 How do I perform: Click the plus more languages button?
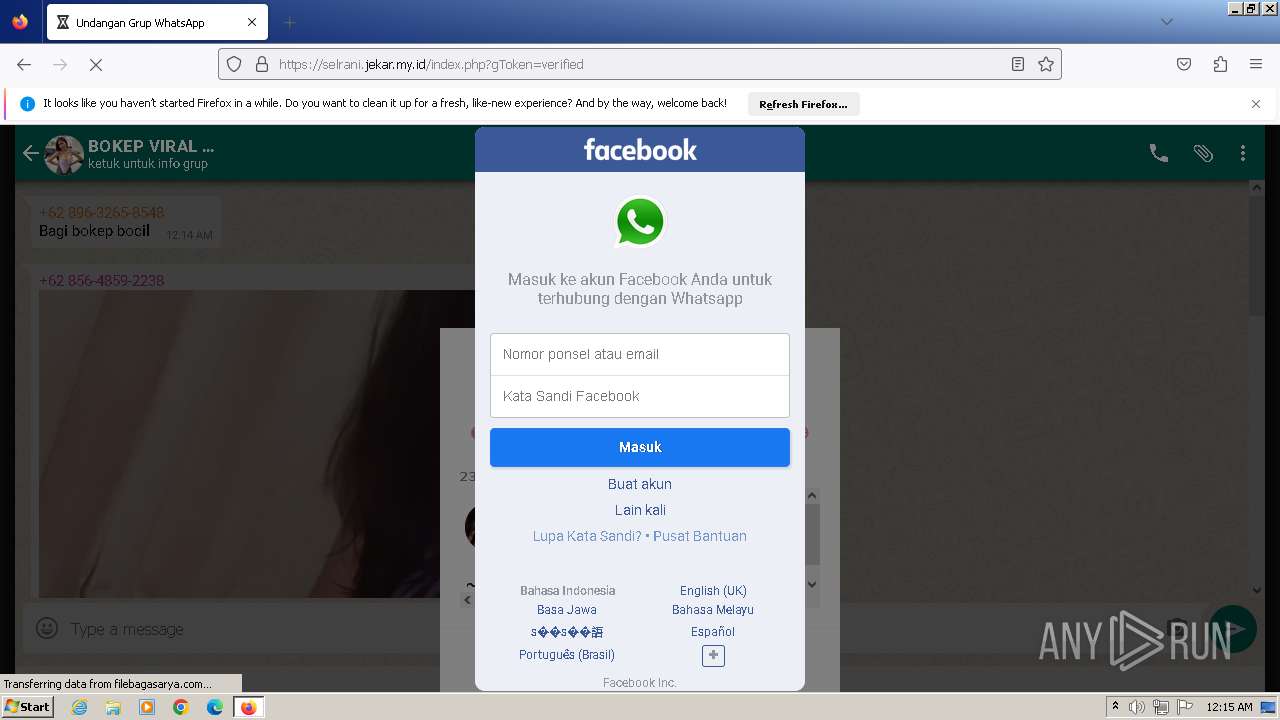point(713,656)
